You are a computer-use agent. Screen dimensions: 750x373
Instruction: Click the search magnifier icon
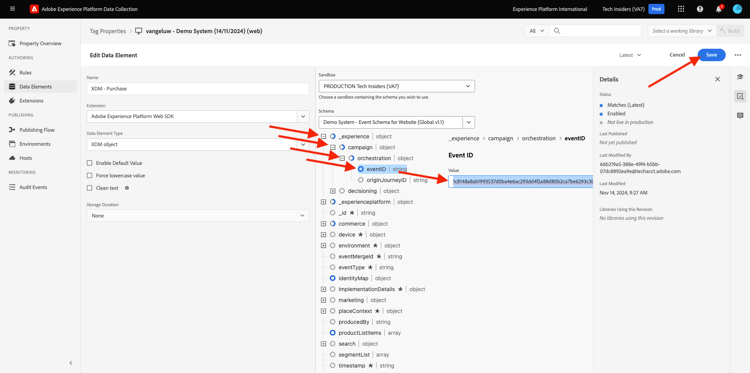[x=557, y=31]
